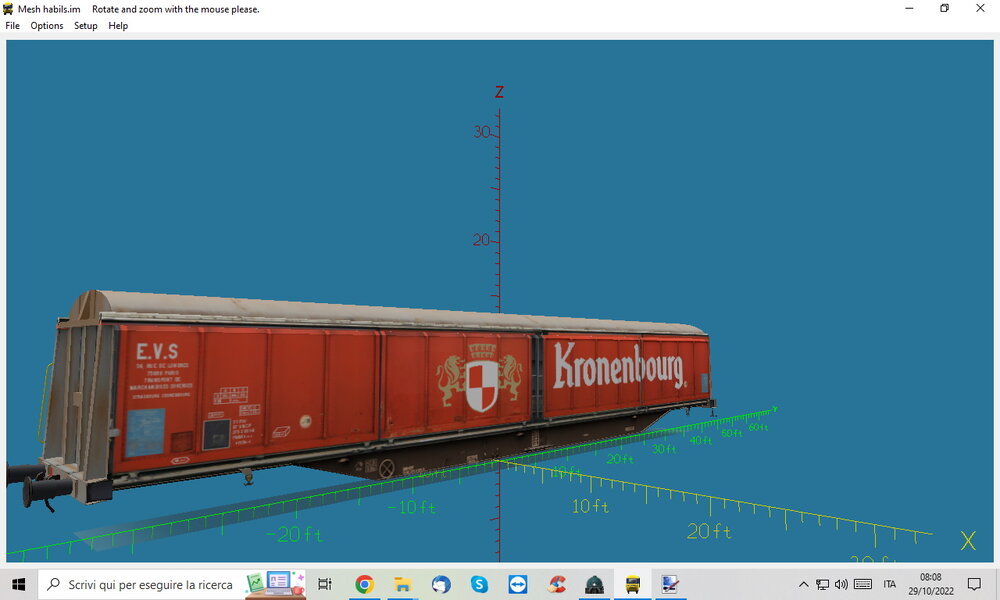The width and height of the screenshot is (1000, 600).
Task: Open the notification center icon
Action: pyautogui.click(x=974, y=584)
